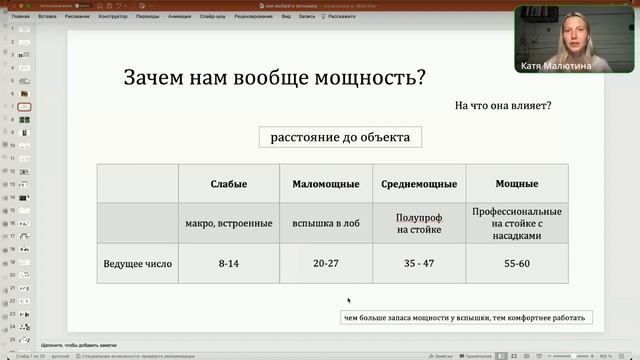Click the 8-14 table cell
This screenshot has height=360, width=640.
pos(229,264)
